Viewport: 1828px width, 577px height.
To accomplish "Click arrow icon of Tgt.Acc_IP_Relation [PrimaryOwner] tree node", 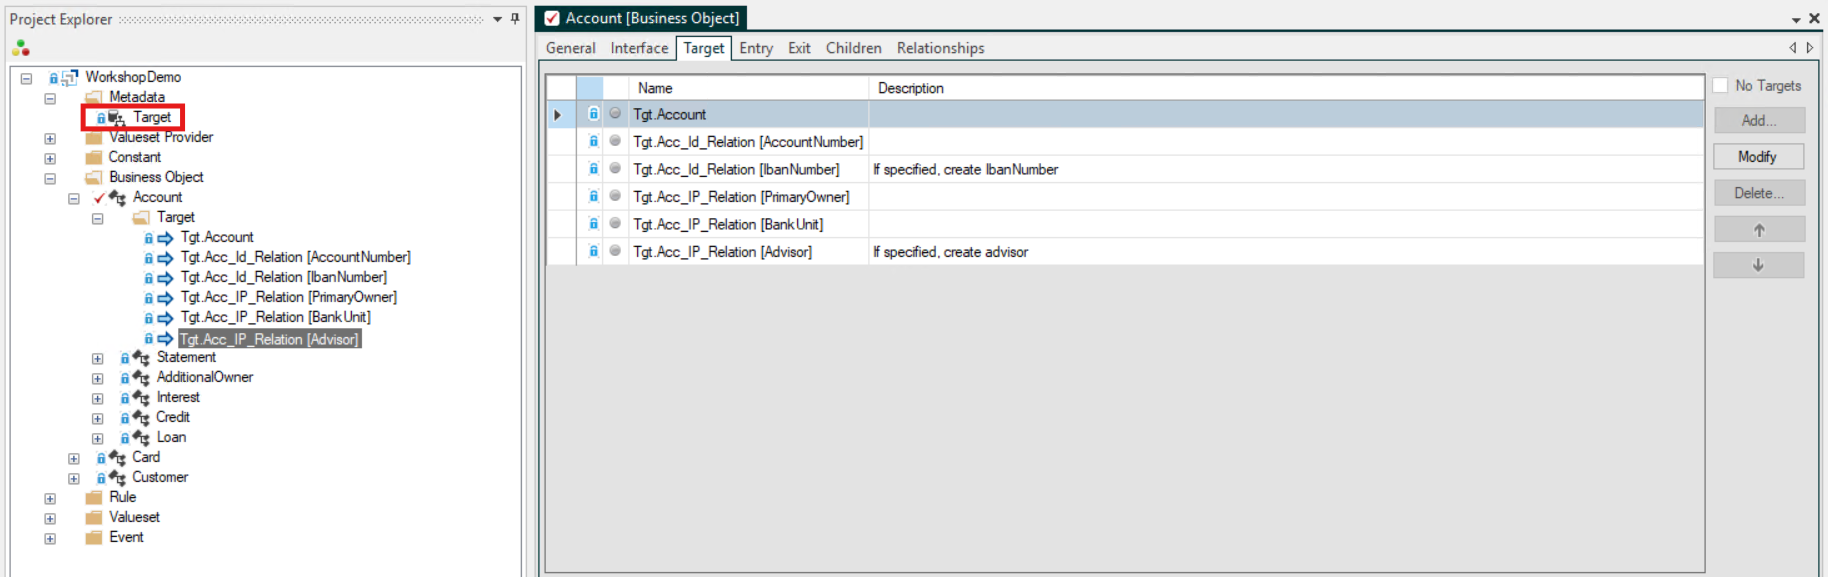I will coord(165,298).
